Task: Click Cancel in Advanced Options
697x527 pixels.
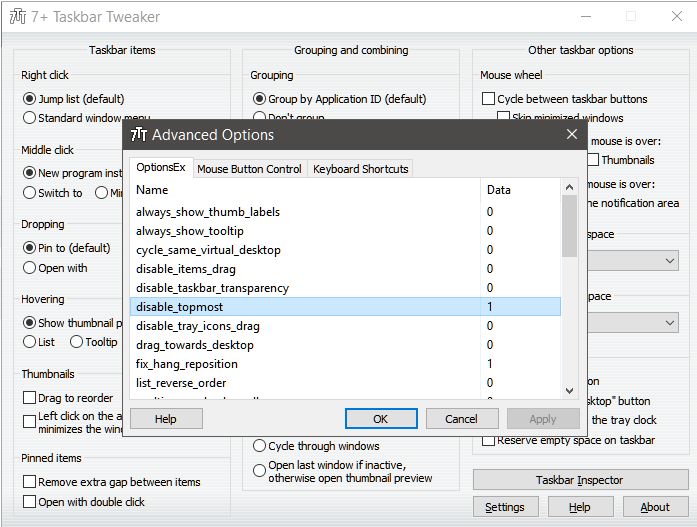Action: tap(461, 419)
